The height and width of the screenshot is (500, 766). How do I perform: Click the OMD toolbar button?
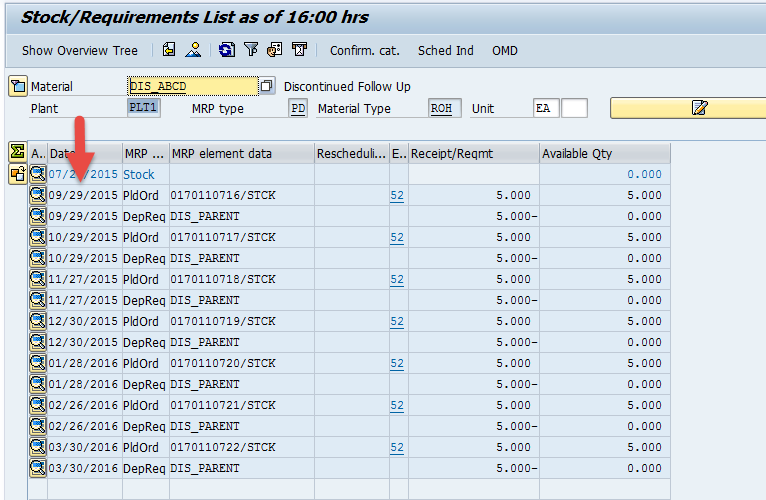point(505,50)
